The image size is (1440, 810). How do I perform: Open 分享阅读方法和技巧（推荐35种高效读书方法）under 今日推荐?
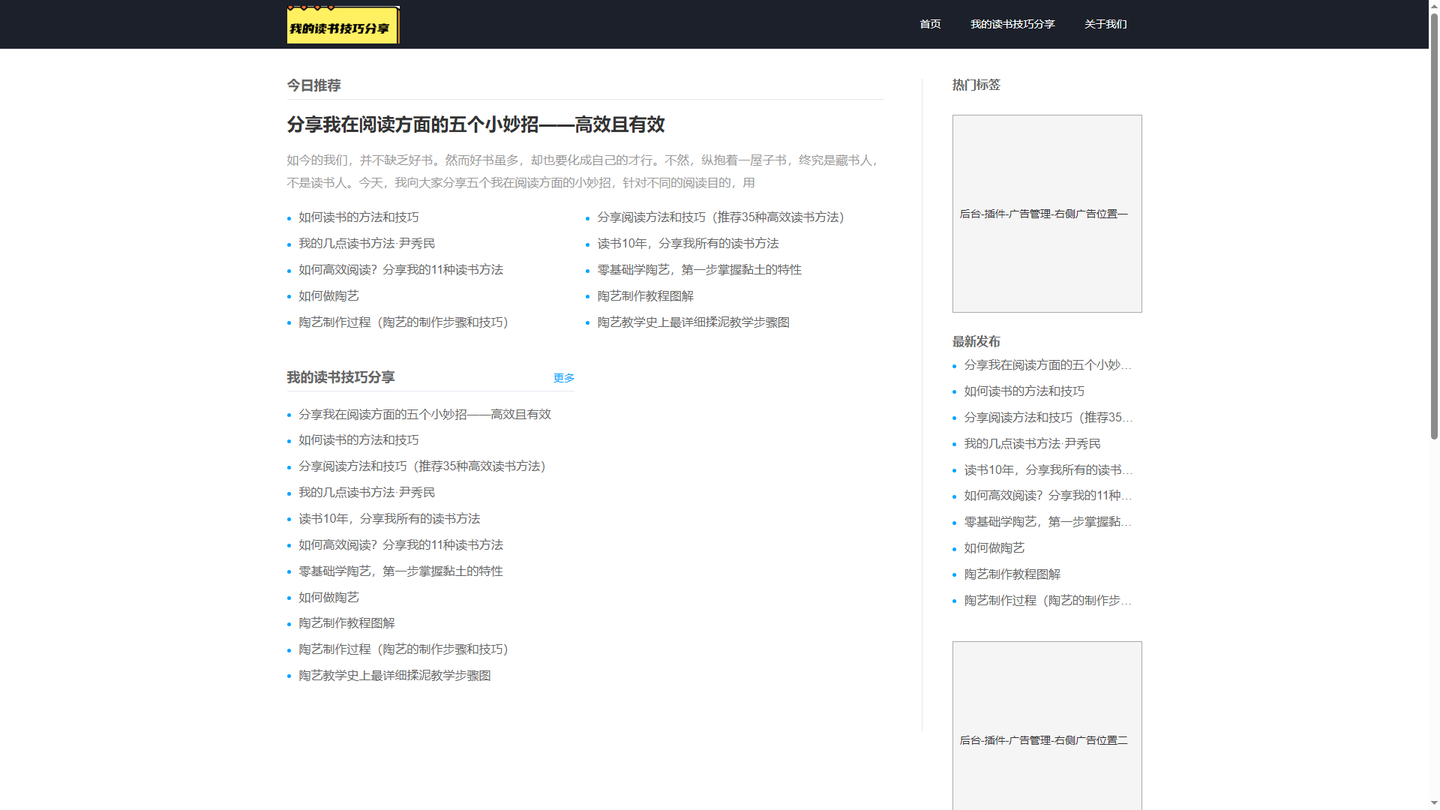[721, 217]
